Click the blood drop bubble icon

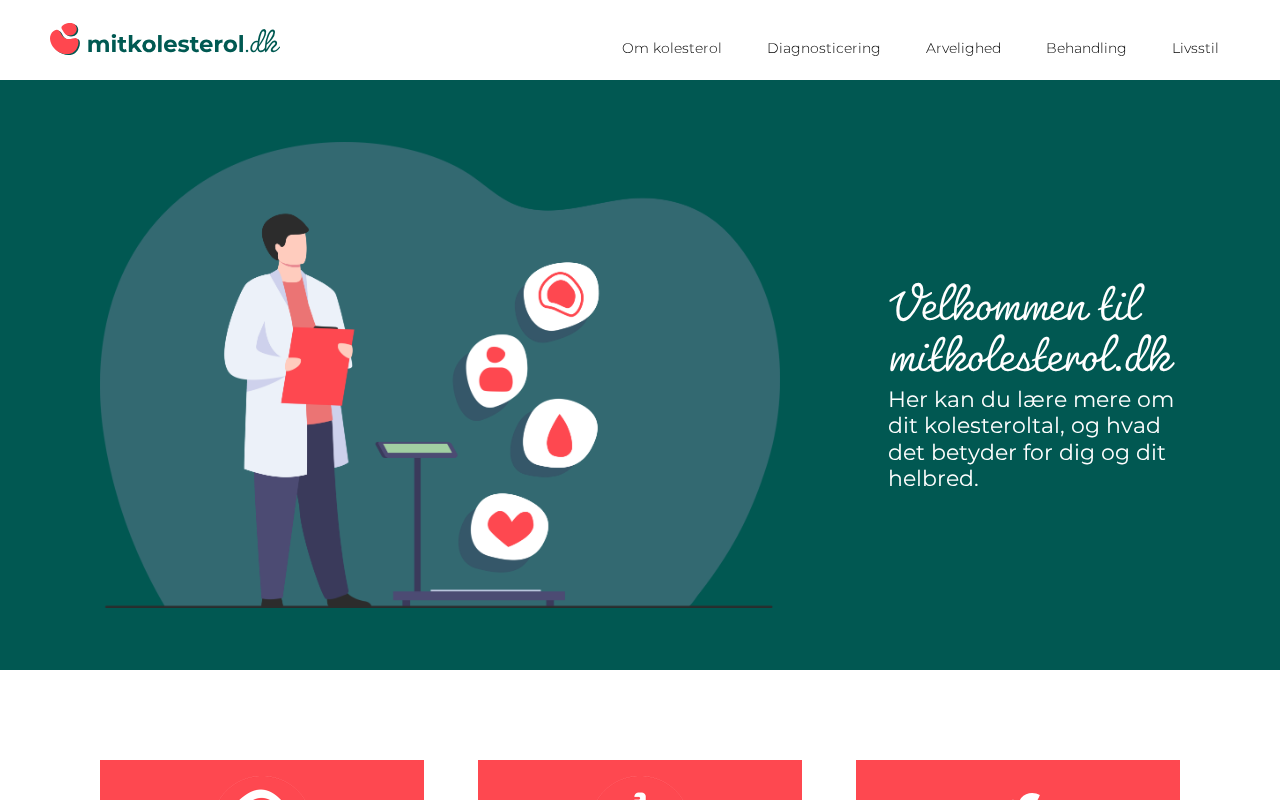click(x=560, y=434)
